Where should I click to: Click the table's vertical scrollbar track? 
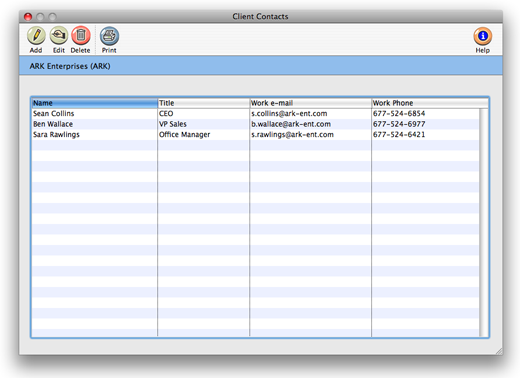[x=483, y=222]
